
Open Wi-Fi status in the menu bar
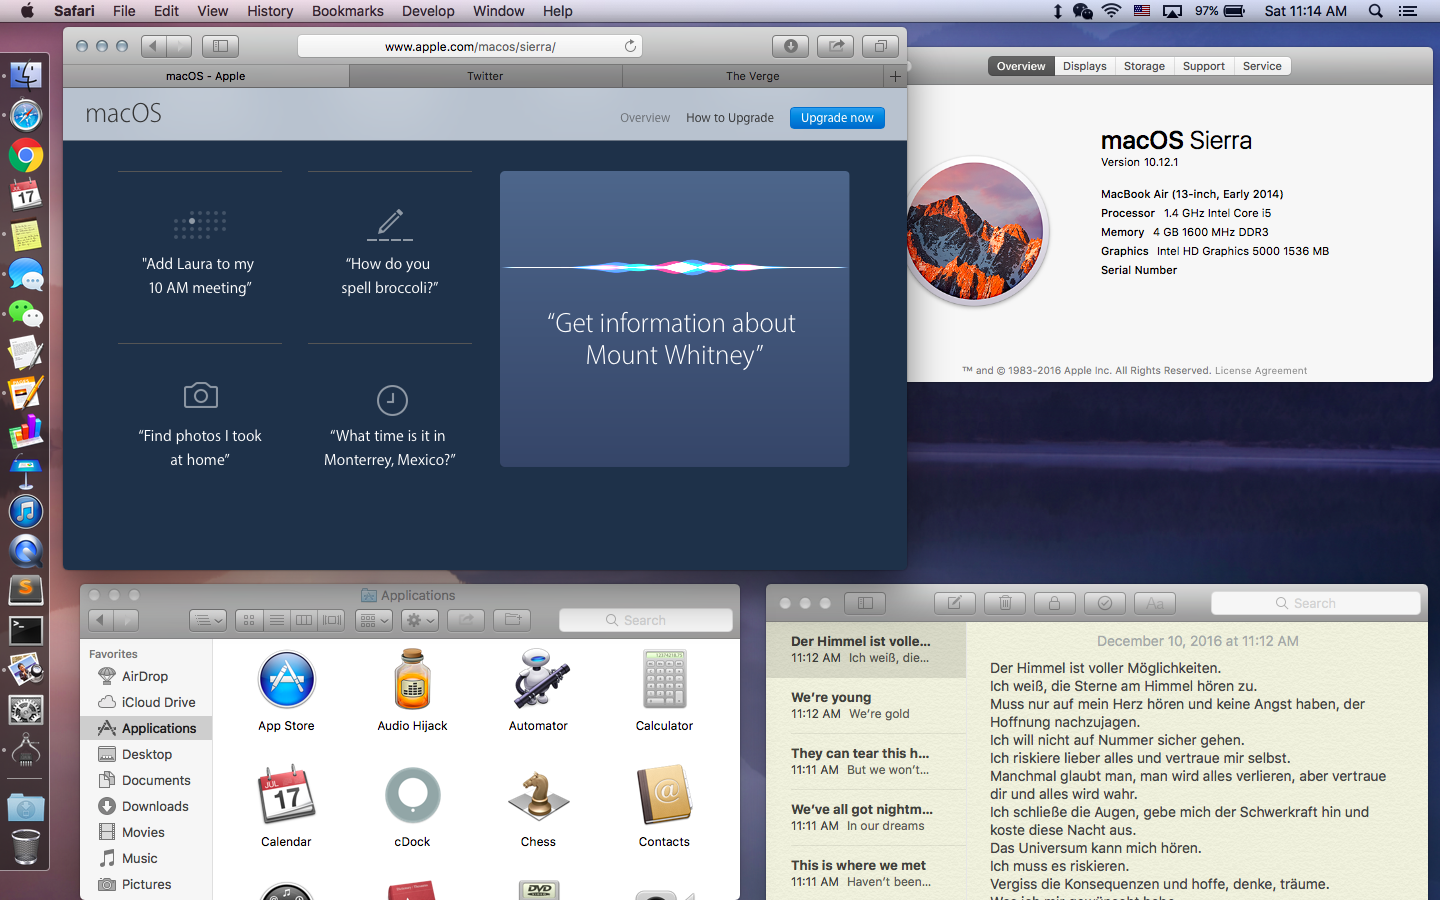1111,11
